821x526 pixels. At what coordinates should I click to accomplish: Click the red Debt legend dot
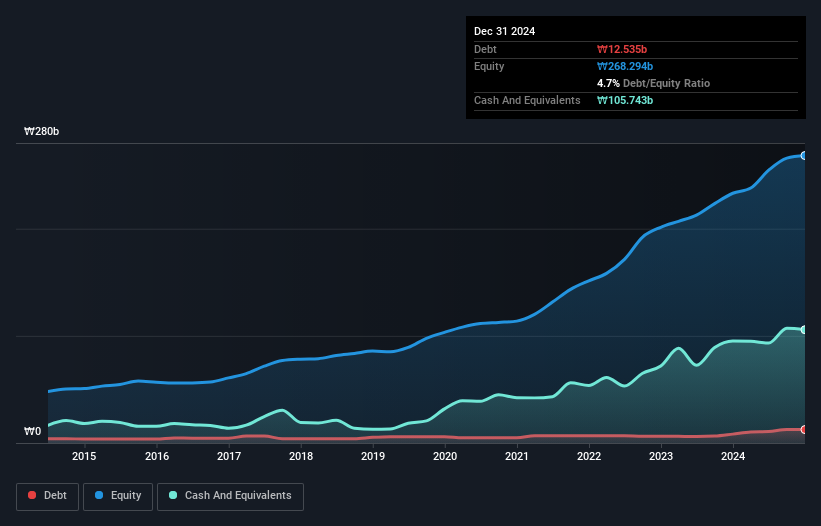coord(32,495)
